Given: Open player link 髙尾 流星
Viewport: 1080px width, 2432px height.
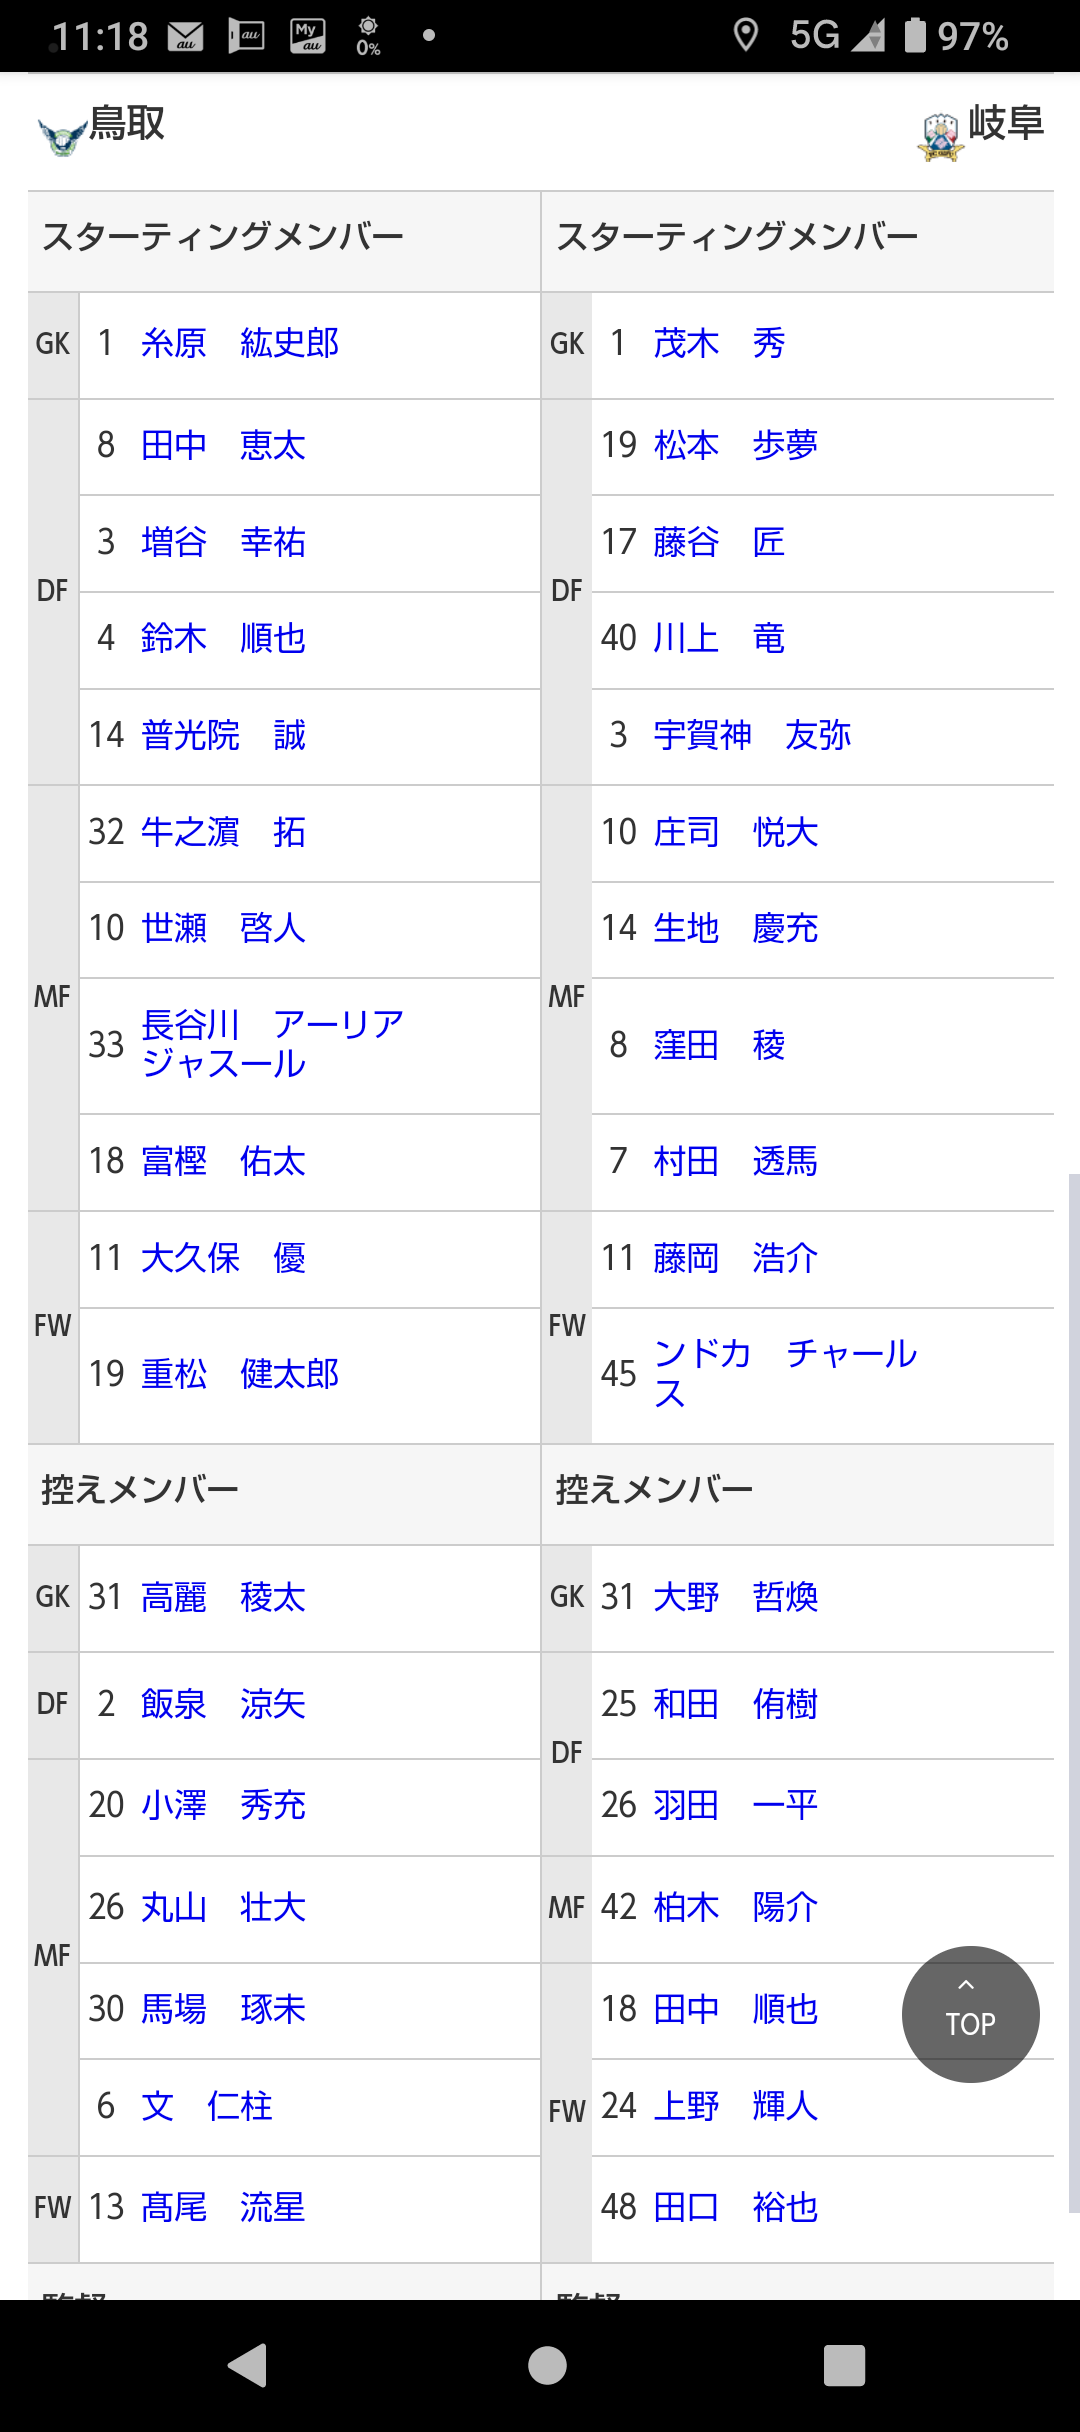Looking at the screenshot, I should tap(223, 2207).
